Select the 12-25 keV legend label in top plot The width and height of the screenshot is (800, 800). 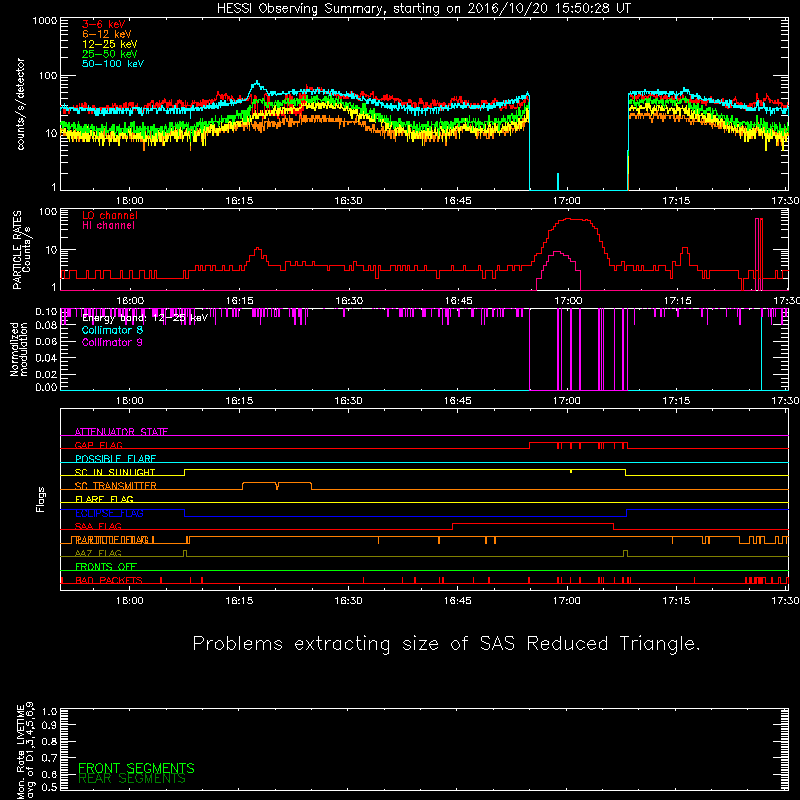point(110,44)
